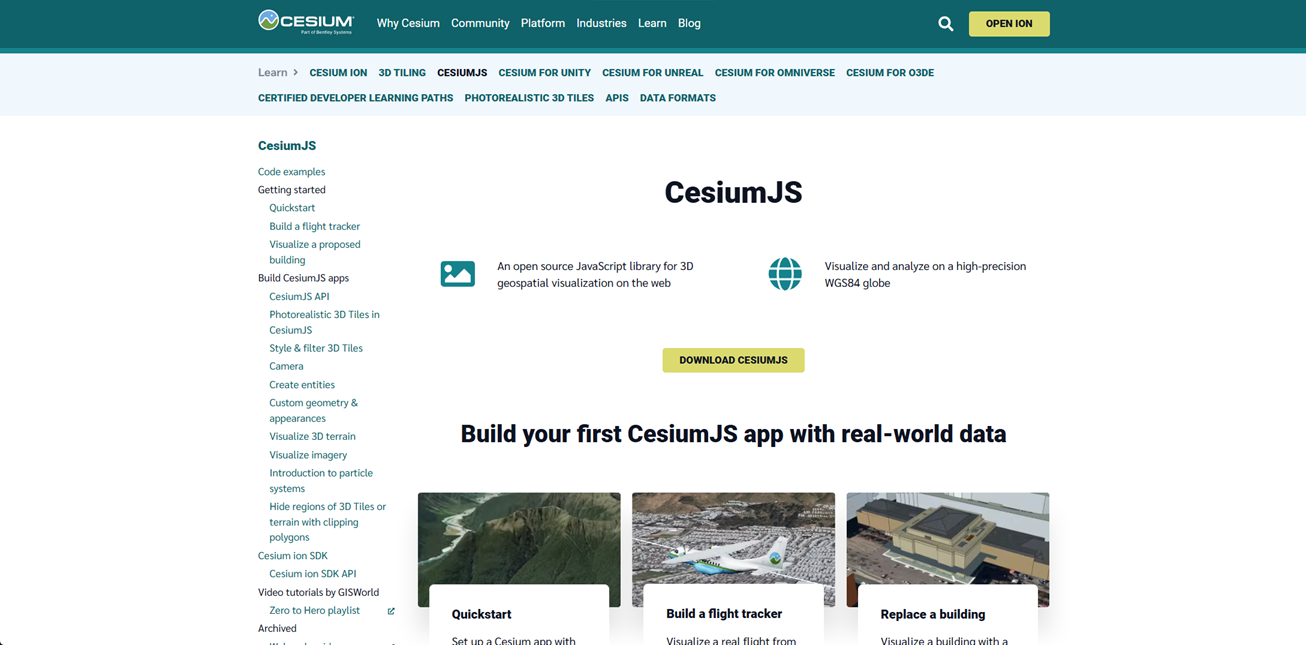Open the Learn menu in top navigation
The width and height of the screenshot is (1306, 645).
click(652, 23)
